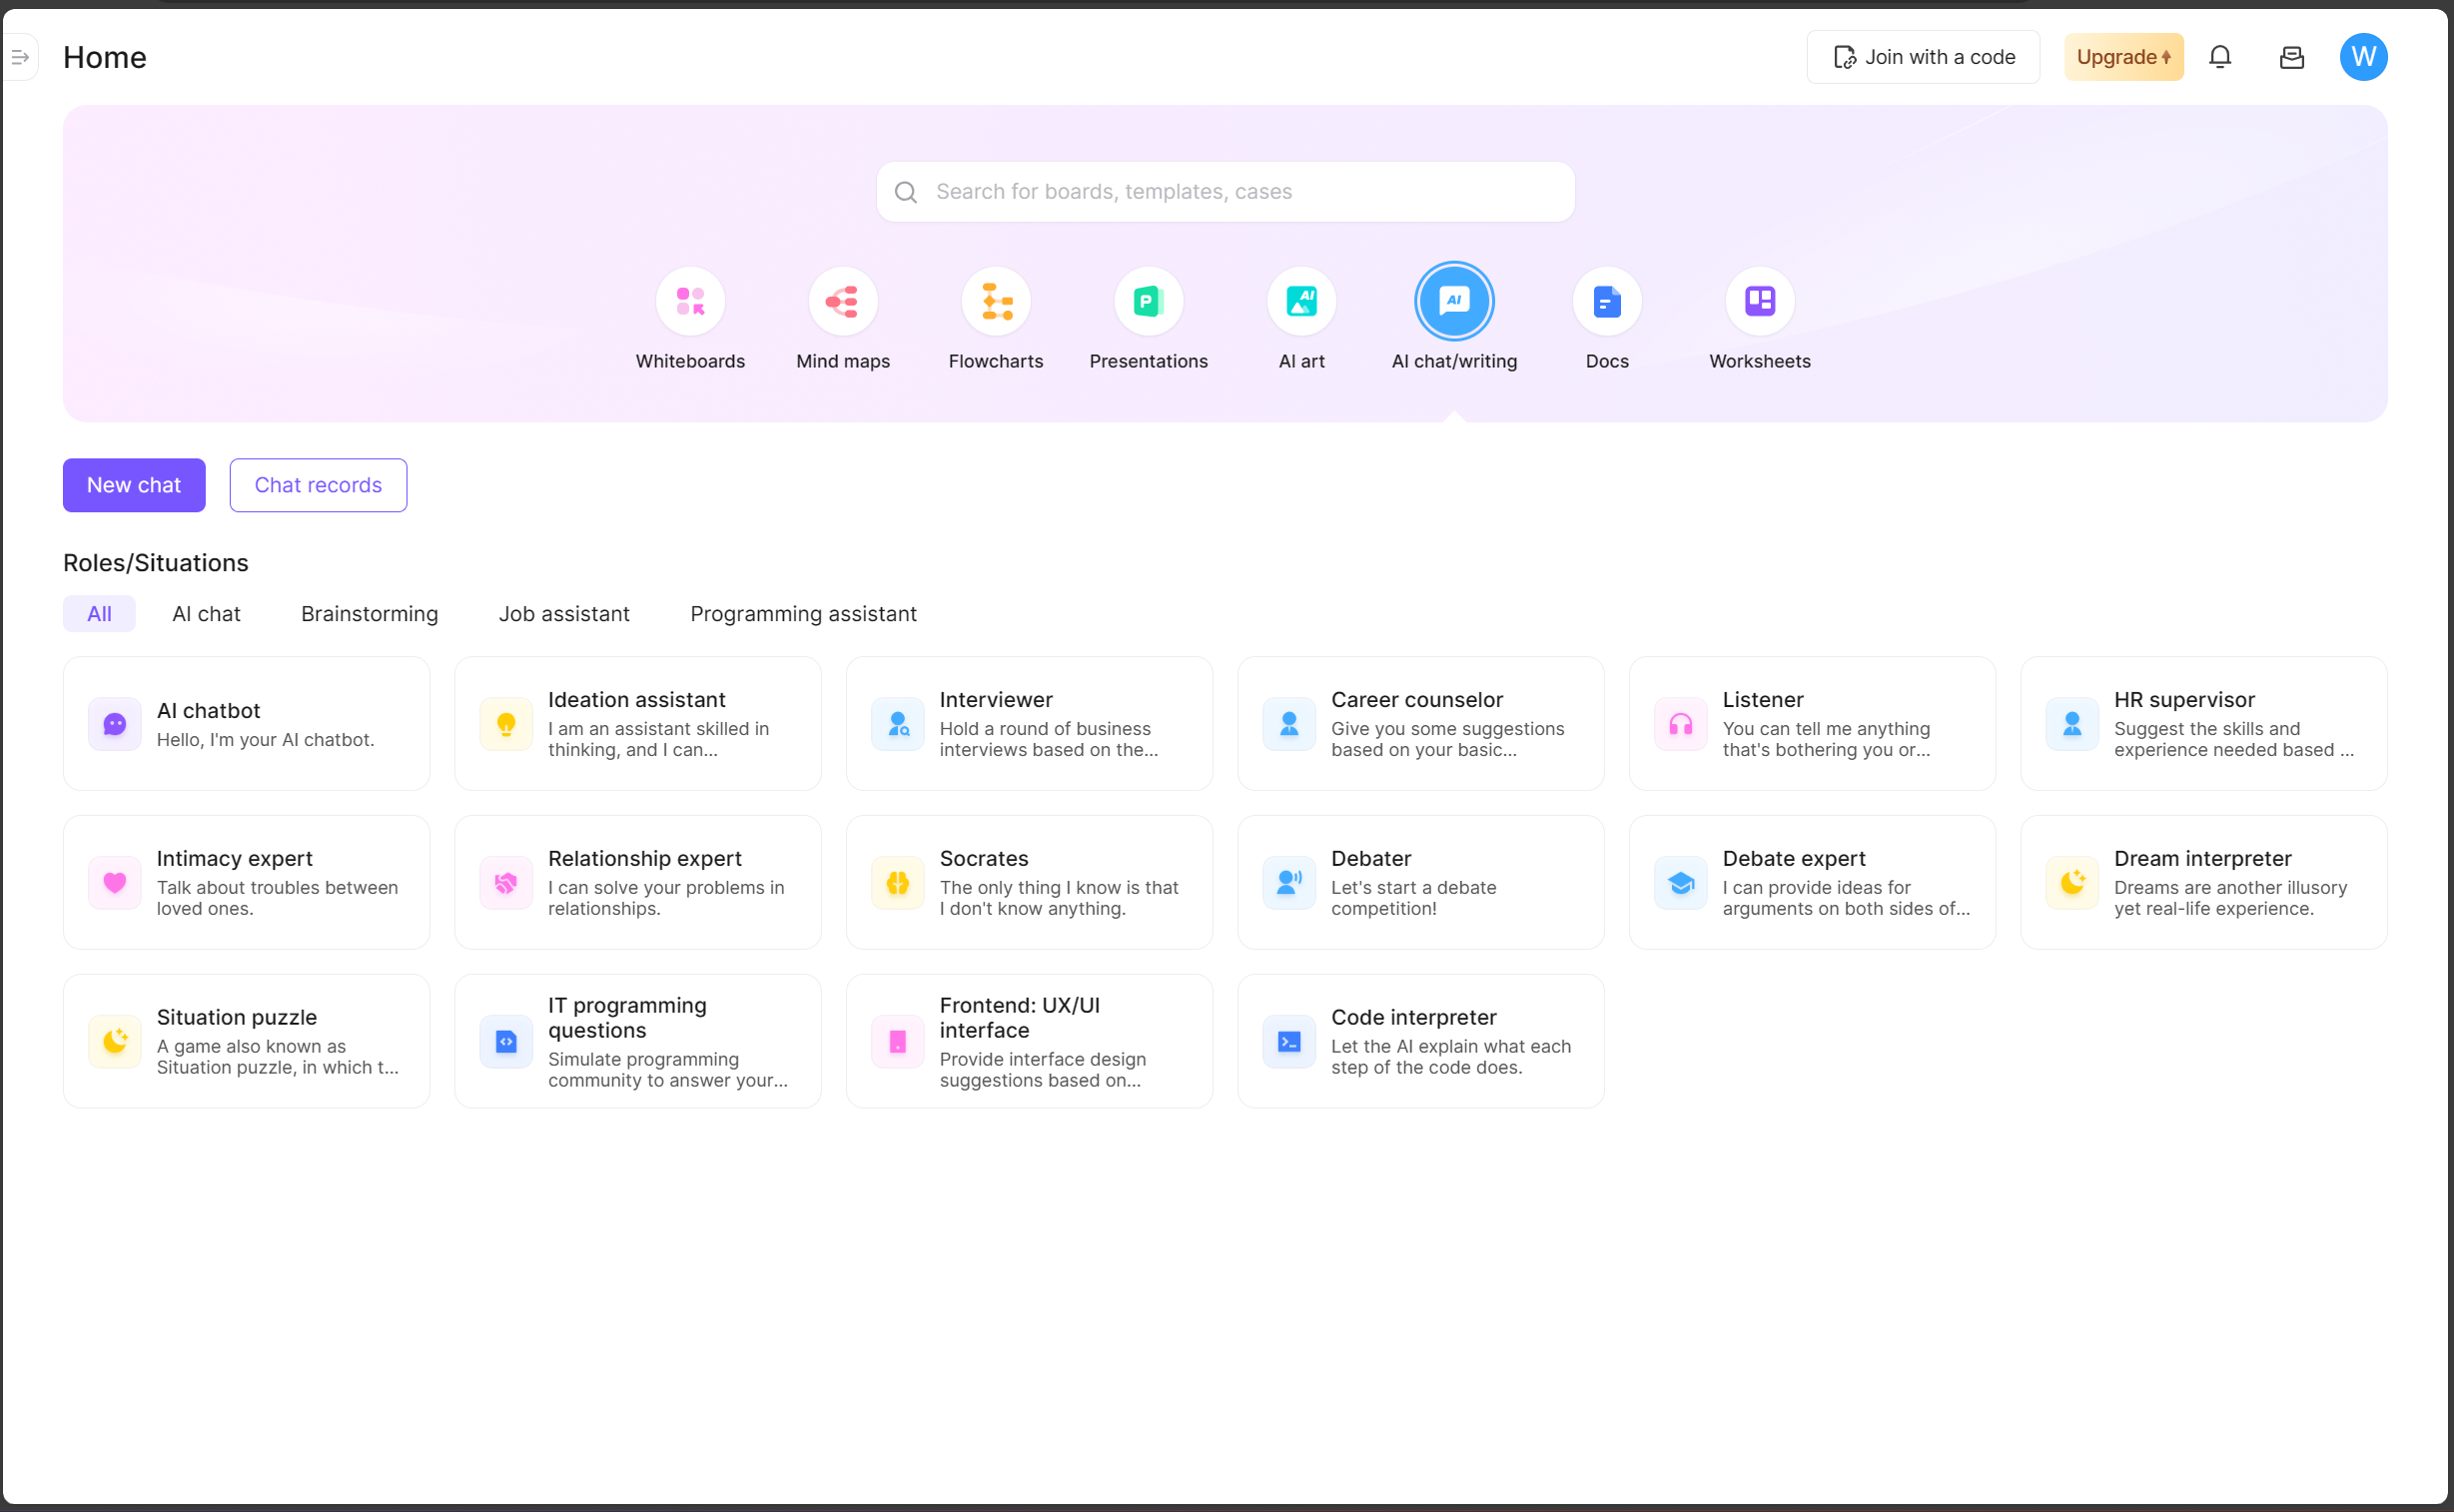Open Chat records view
Image resolution: width=2454 pixels, height=1512 pixels.
(318, 485)
